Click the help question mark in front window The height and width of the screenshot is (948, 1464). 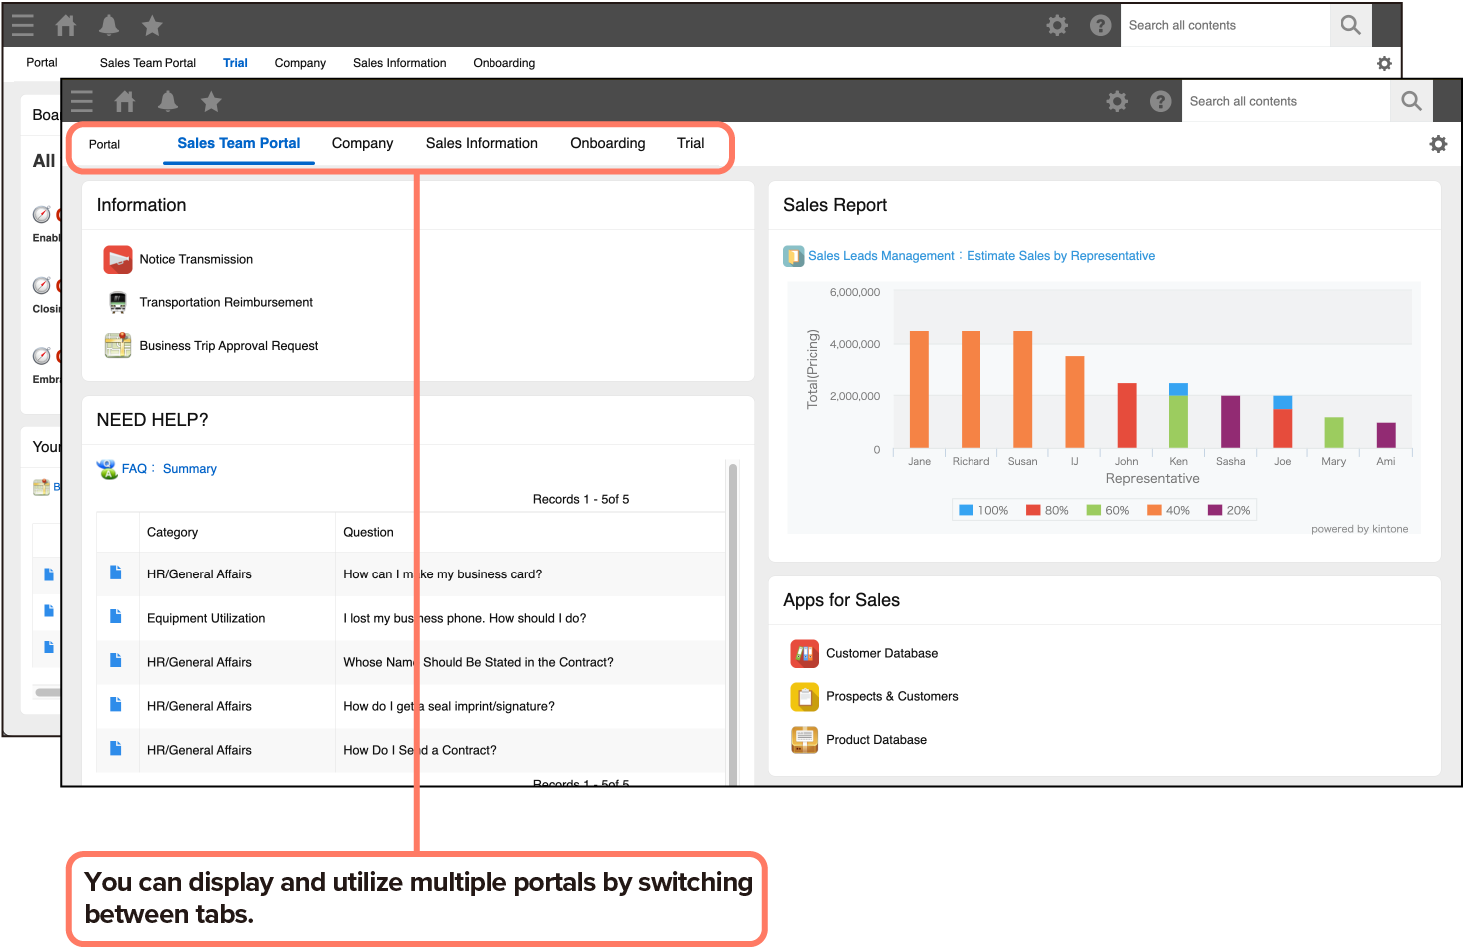pos(1160,101)
